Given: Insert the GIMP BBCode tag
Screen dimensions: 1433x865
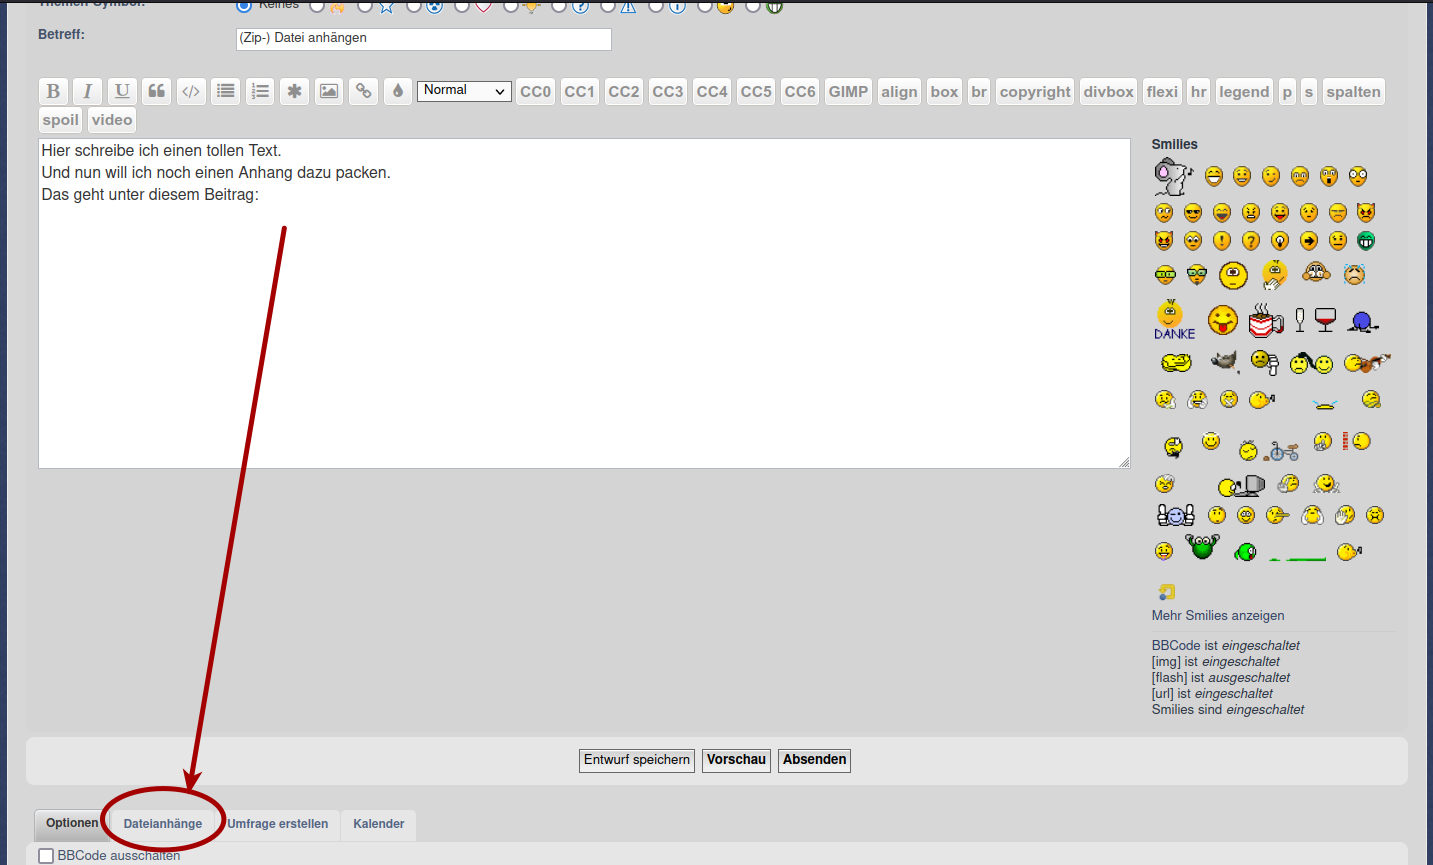Looking at the screenshot, I should (x=848, y=92).
